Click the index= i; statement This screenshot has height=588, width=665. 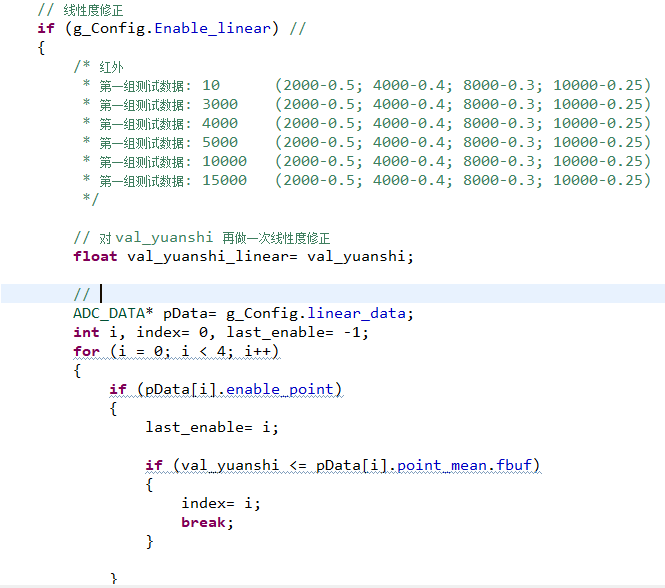pyautogui.click(x=221, y=504)
